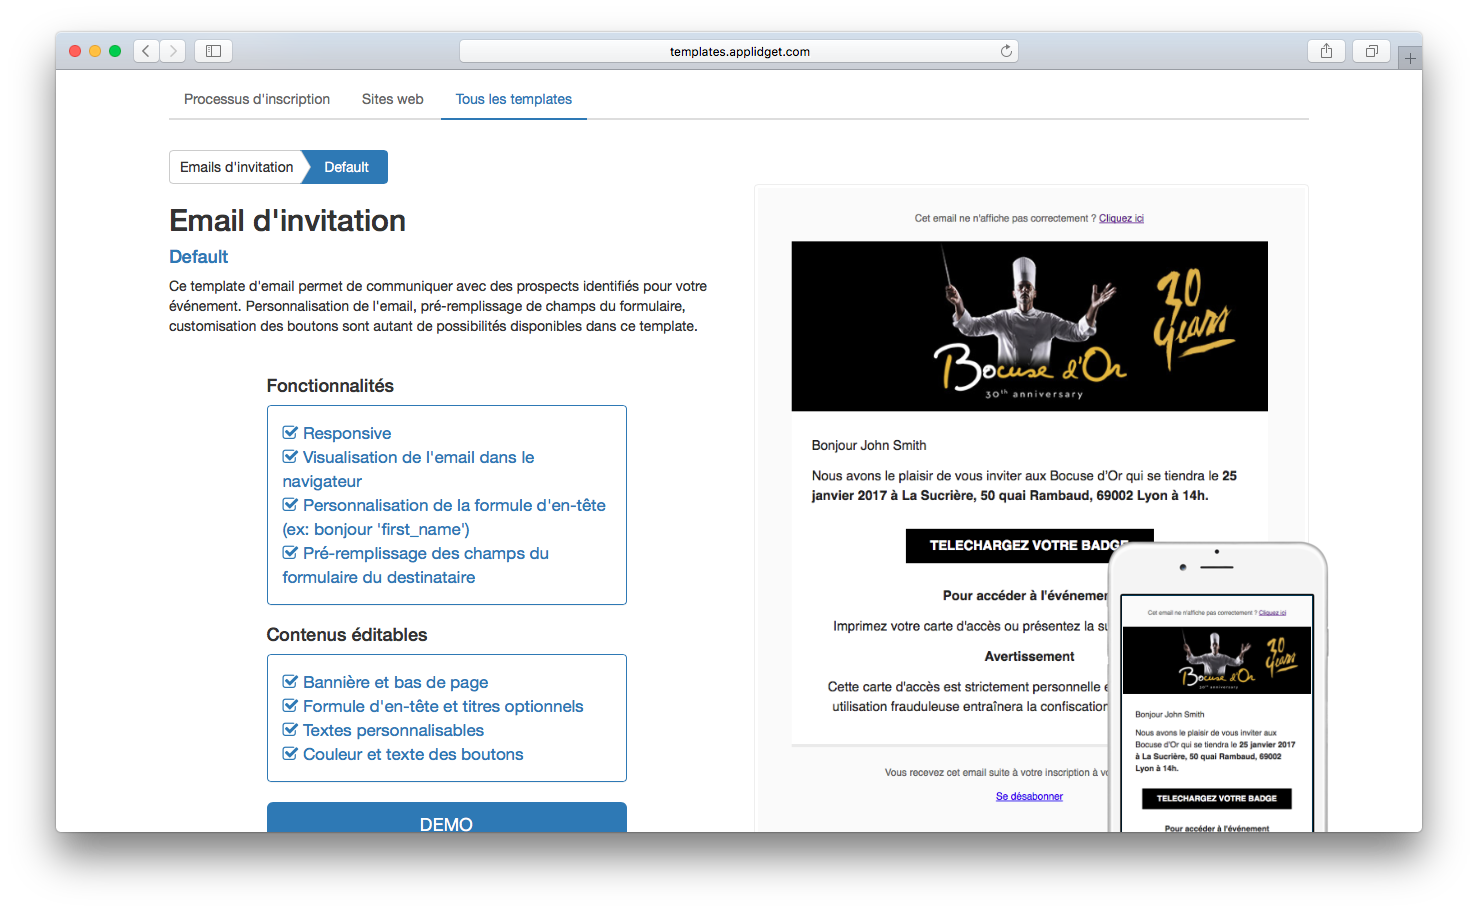This screenshot has height=912, width=1478.
Task: Click Formule d'en-tête et titres optionnels text
Action: [x=443, y=706]
